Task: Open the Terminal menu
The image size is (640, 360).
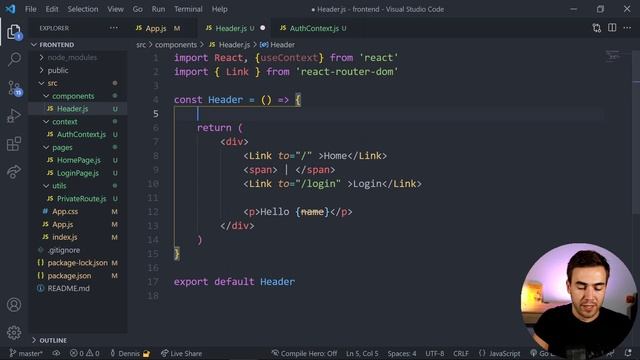Action: pyautogui.click(x=188, y=9)
